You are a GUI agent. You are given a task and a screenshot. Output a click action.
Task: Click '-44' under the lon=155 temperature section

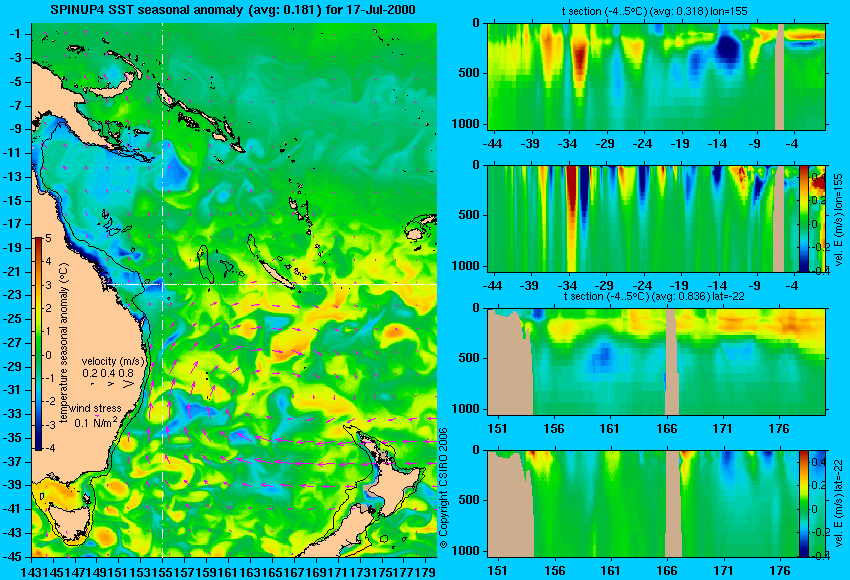492,144
